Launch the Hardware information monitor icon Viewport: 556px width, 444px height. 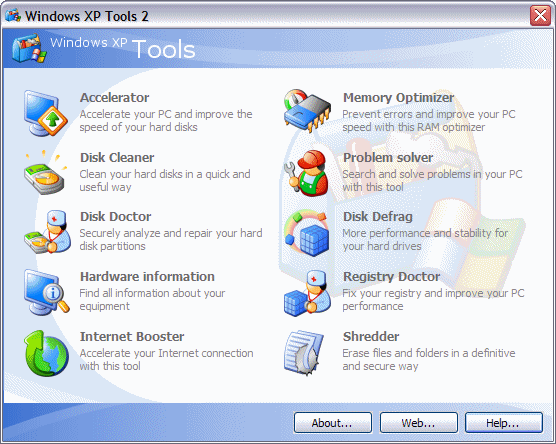(x=46, y=292)
